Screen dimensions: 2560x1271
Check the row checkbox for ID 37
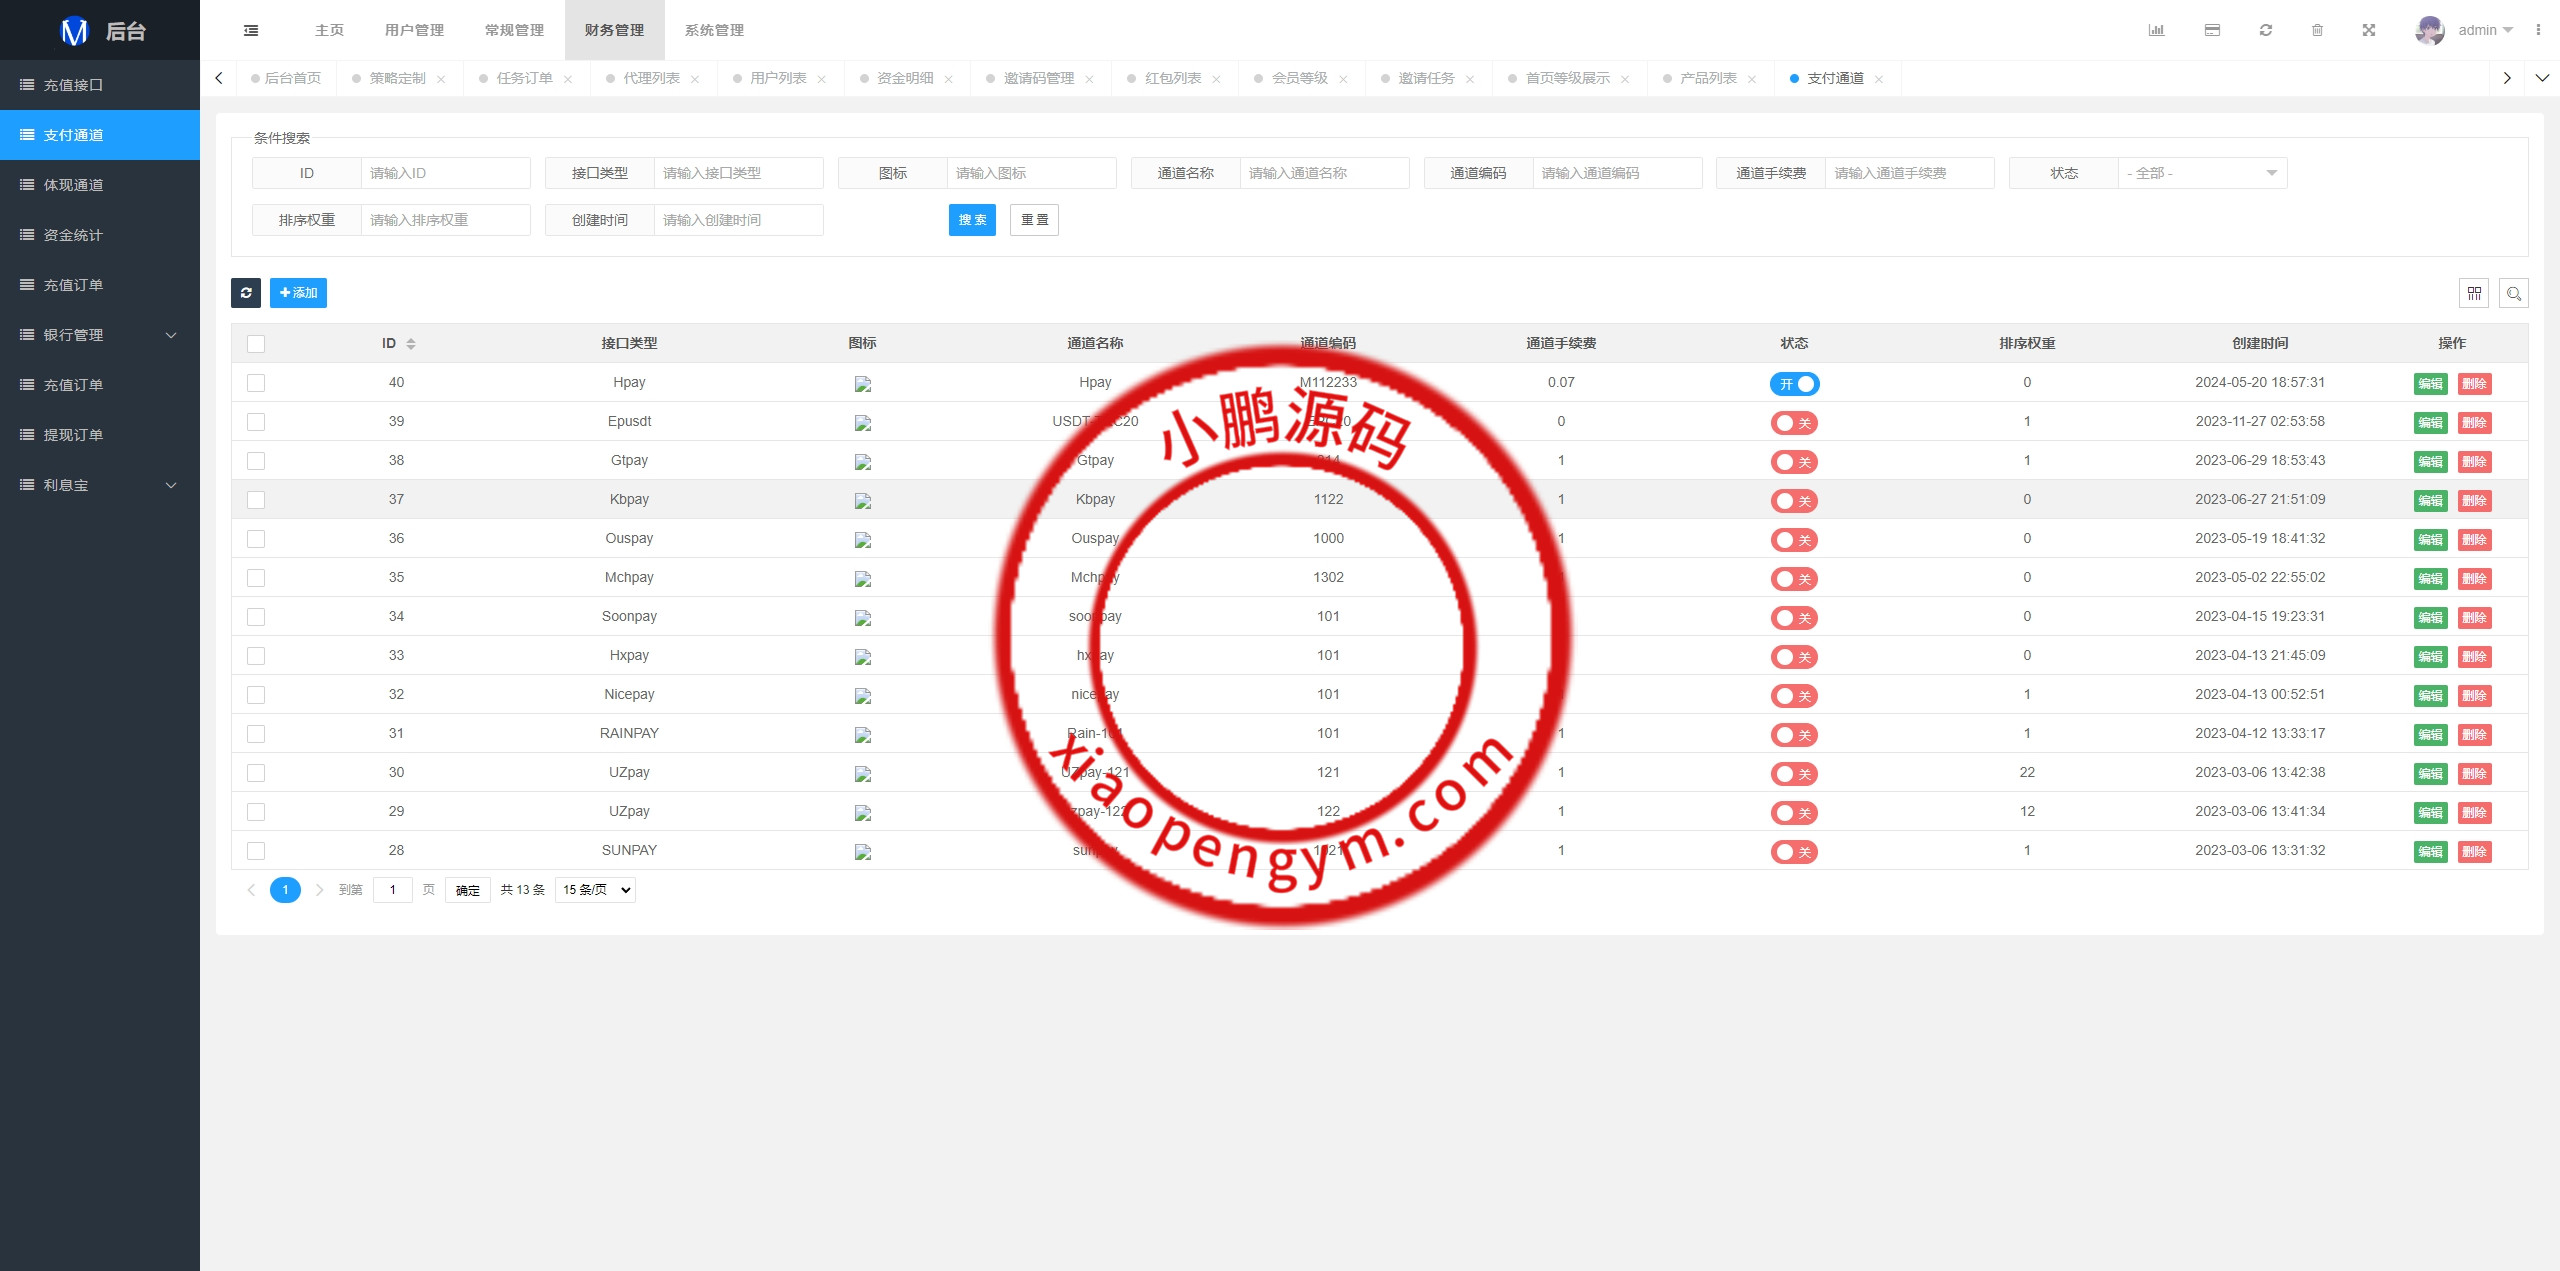256,500
